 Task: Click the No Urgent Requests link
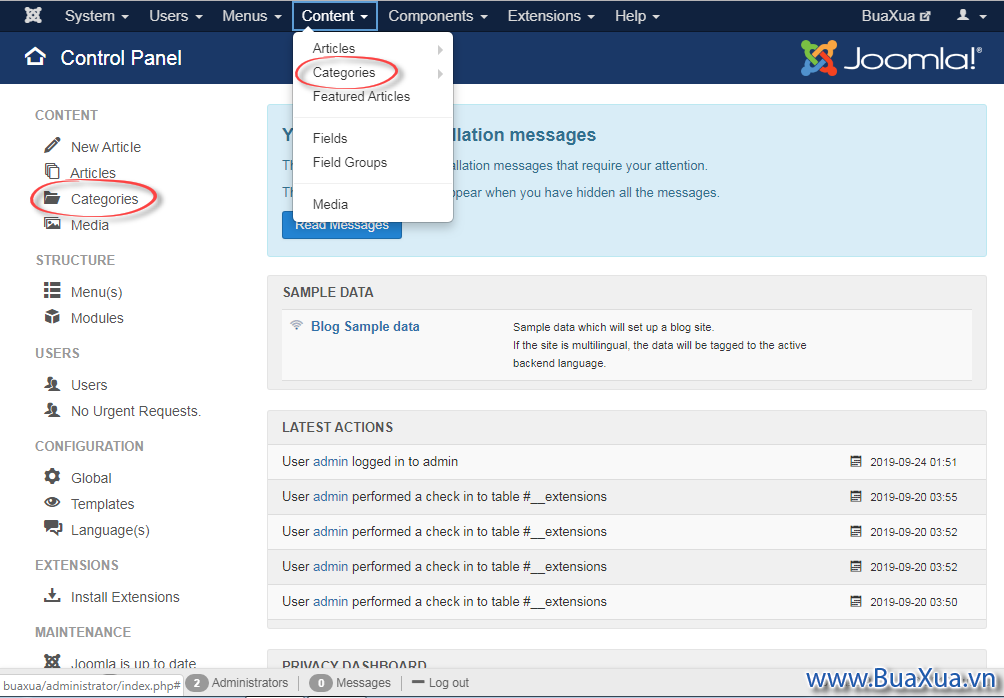tap(136, 410)
